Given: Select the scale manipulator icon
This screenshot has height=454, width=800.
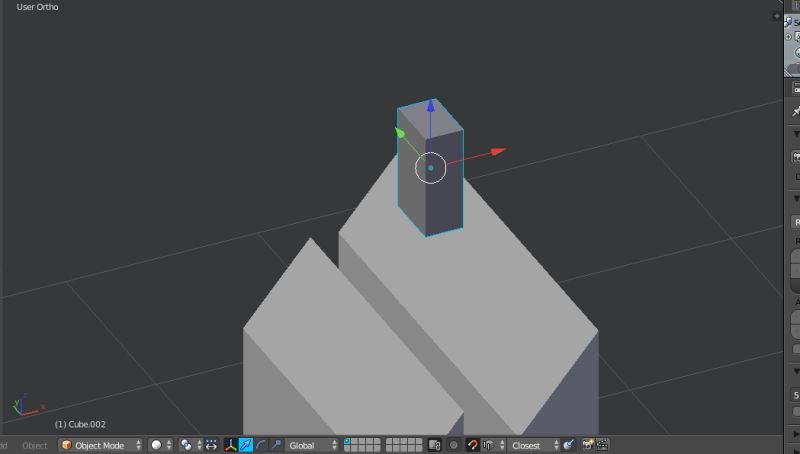Looking at the screenshot, I should (276, 445).
